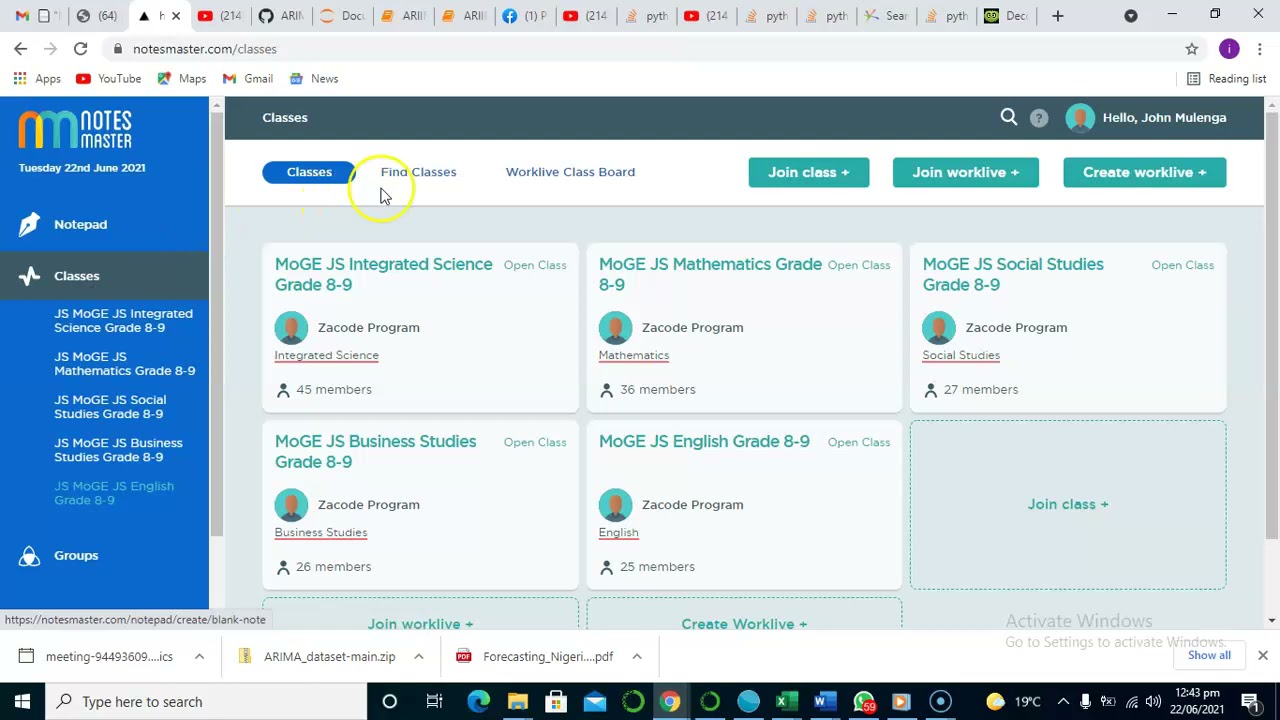Click Zacode avatar on Social Studies card
This screenshot has width=1280, height=720.
(939, 328)
